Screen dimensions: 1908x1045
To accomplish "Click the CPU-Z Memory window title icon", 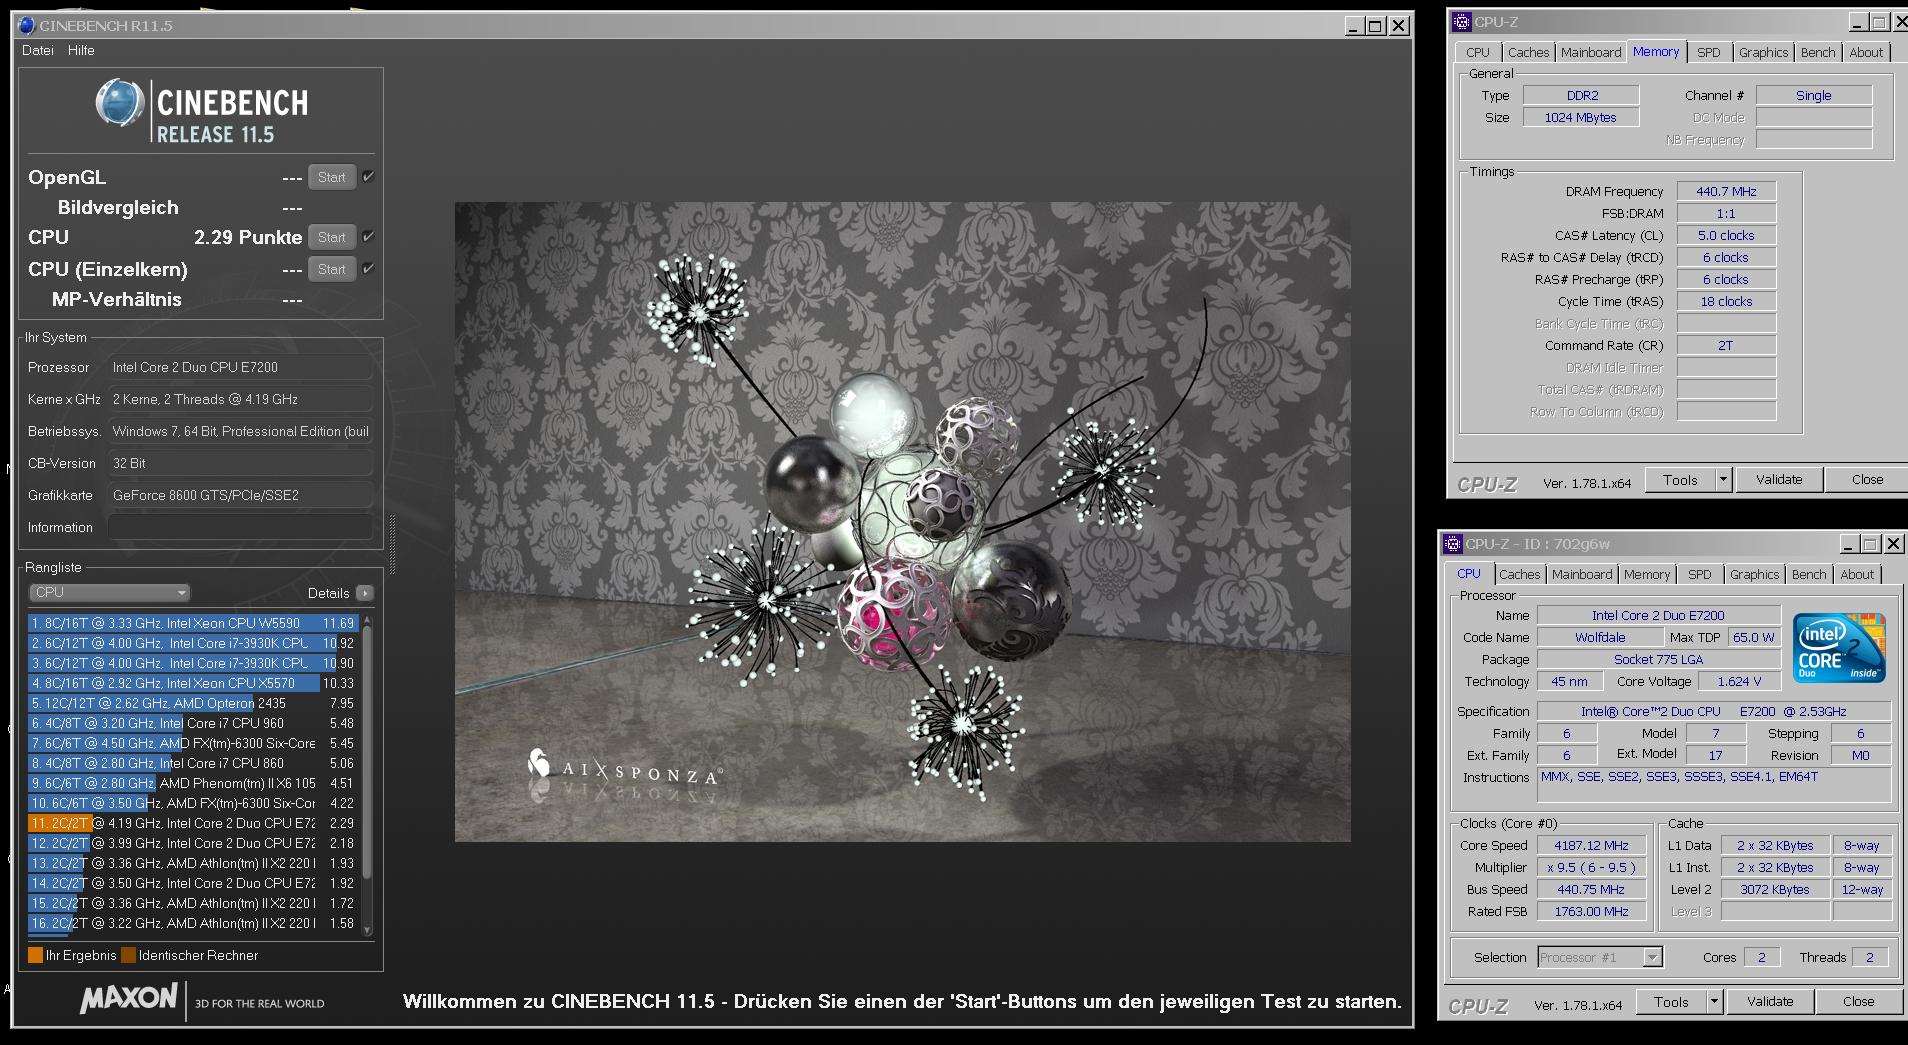I will [x=1462, y=21].
